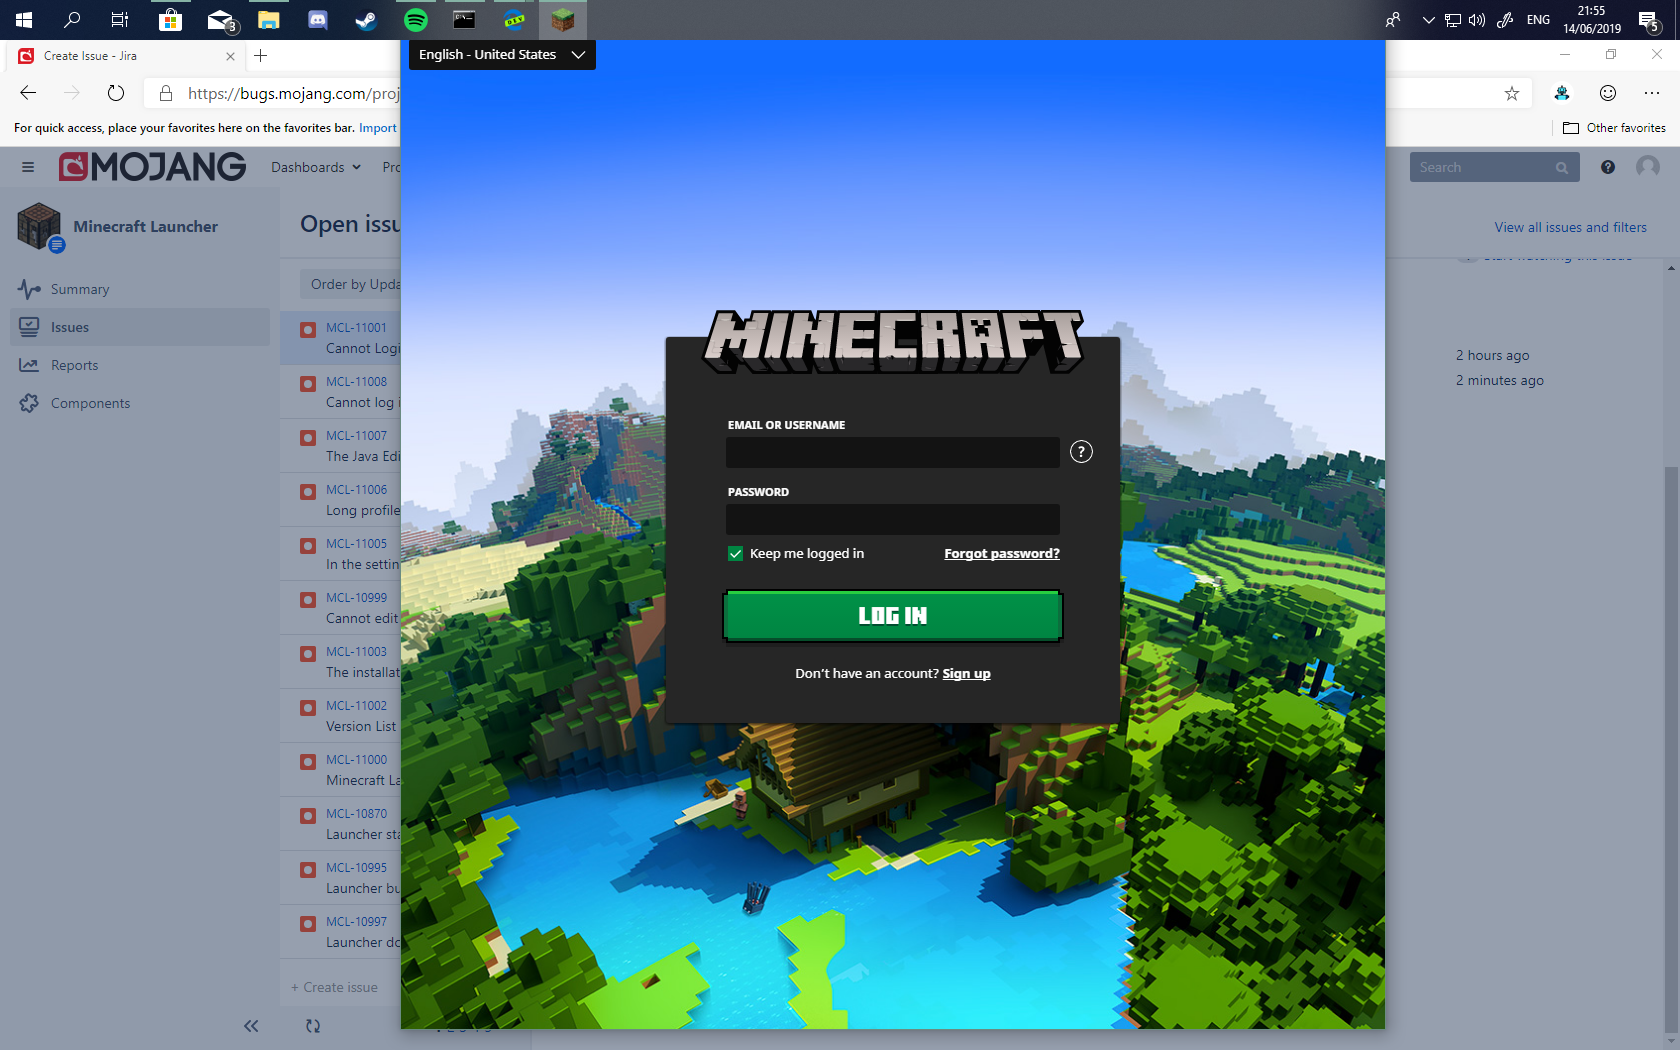This screenshot has height=1050, width=1680.
Task: Expand the Dashboards dropdown menu
Action: tap(316, 167)
